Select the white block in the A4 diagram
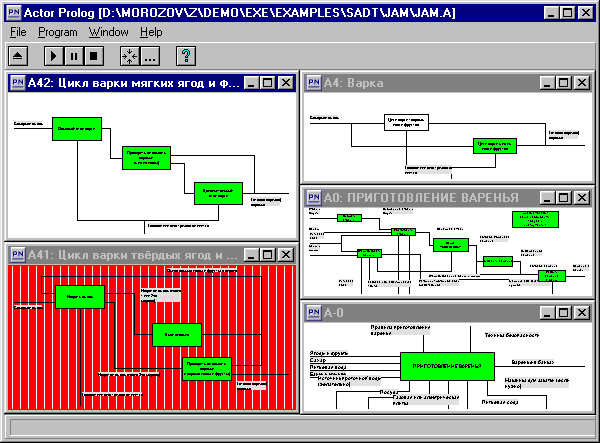Viewport: 600px width, 443px height. 406,122
